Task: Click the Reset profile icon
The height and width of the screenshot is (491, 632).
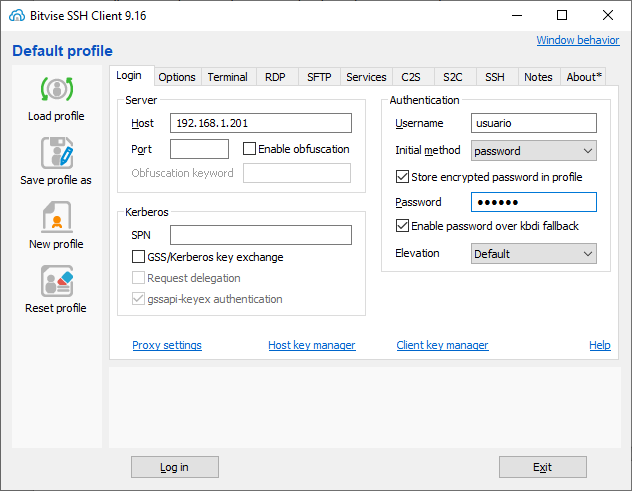Action: pos(56,281)
